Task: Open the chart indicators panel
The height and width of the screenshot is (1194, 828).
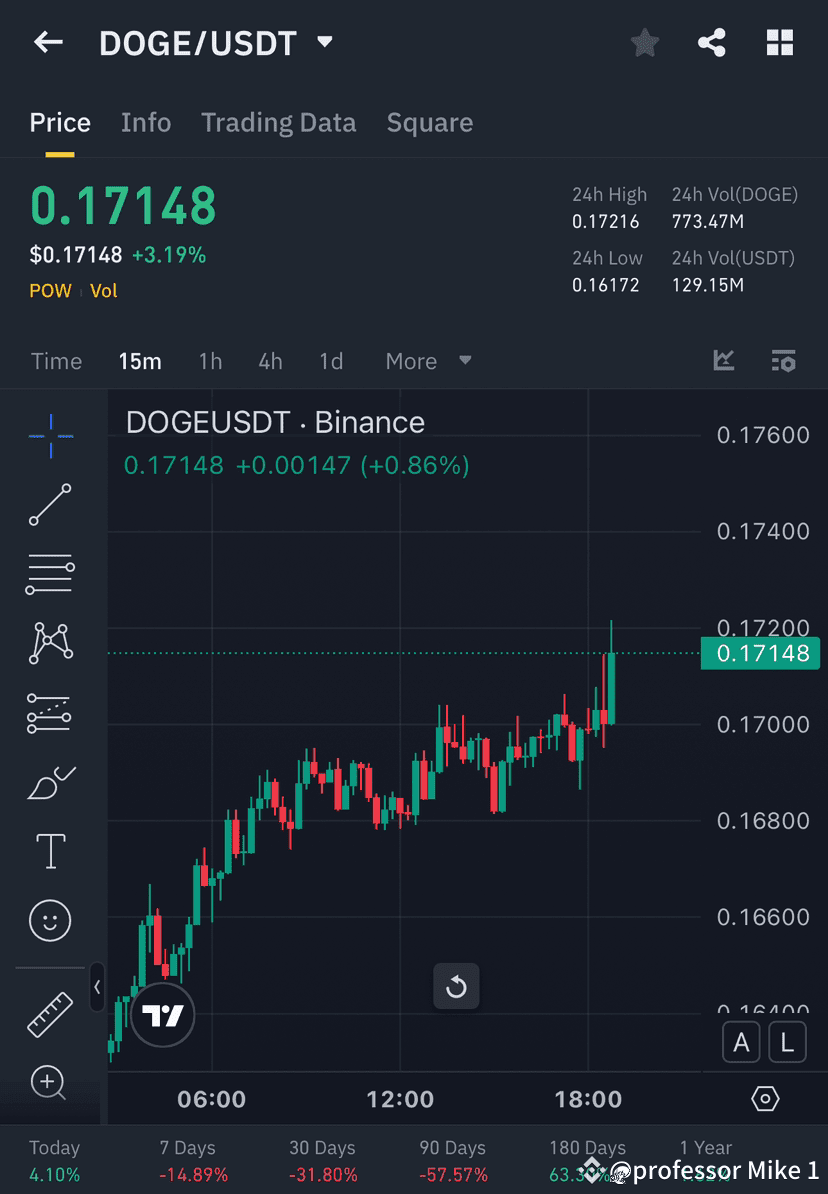Action: (x=723, y=361)
